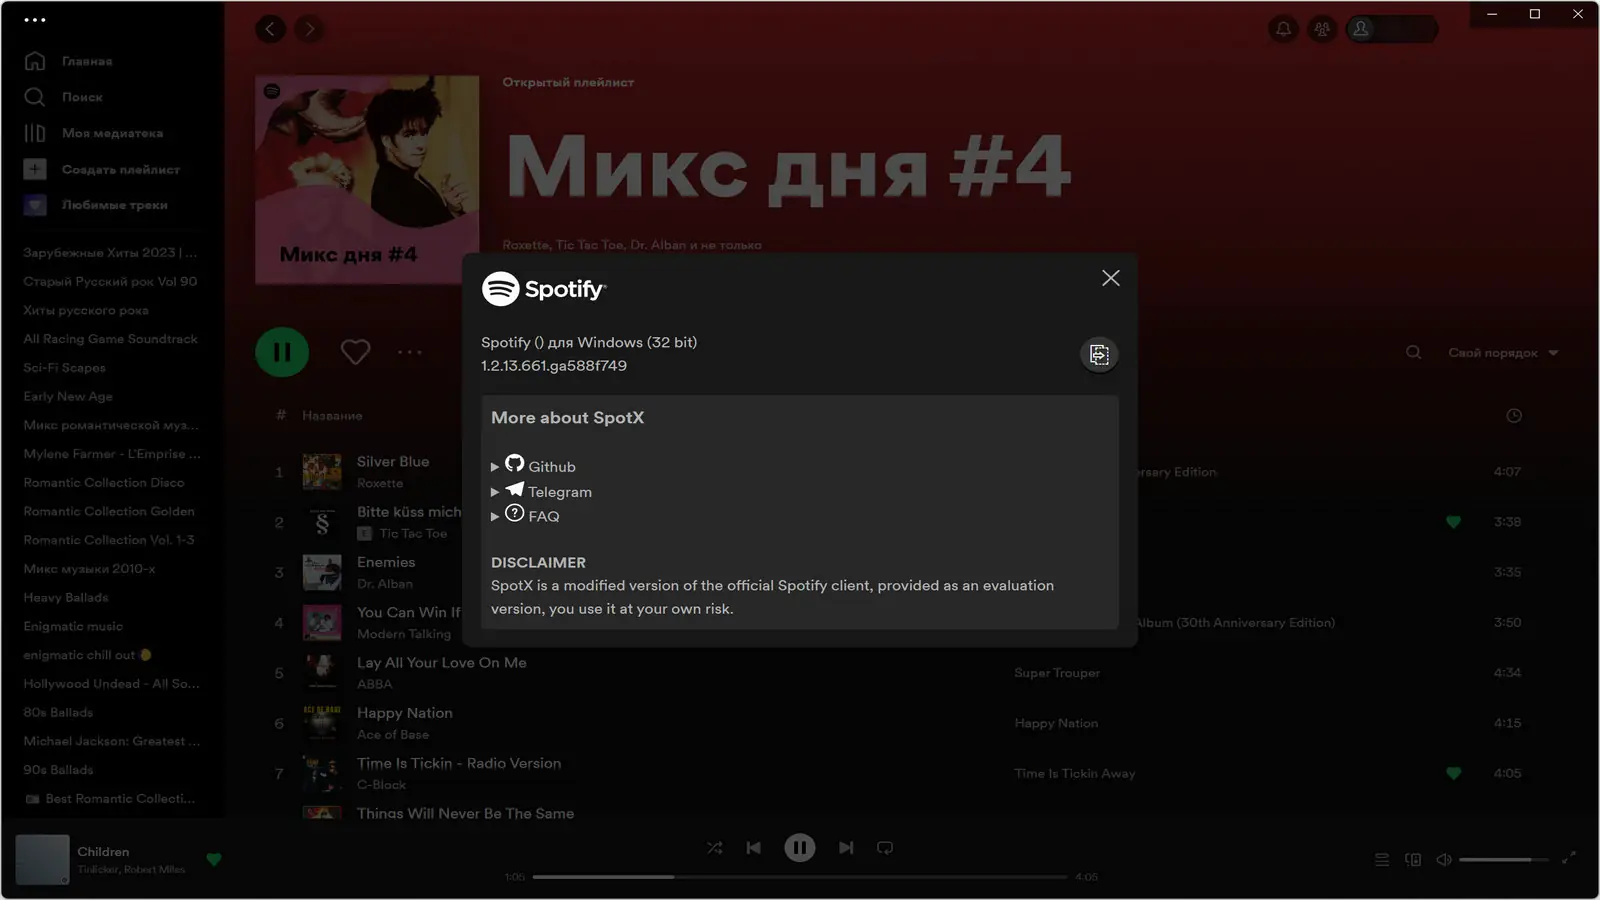Image resolution: width=1600 pixels, height=900 pixels.
Task: Unlike the now-playing track Children
Action: tap(213, 859)
